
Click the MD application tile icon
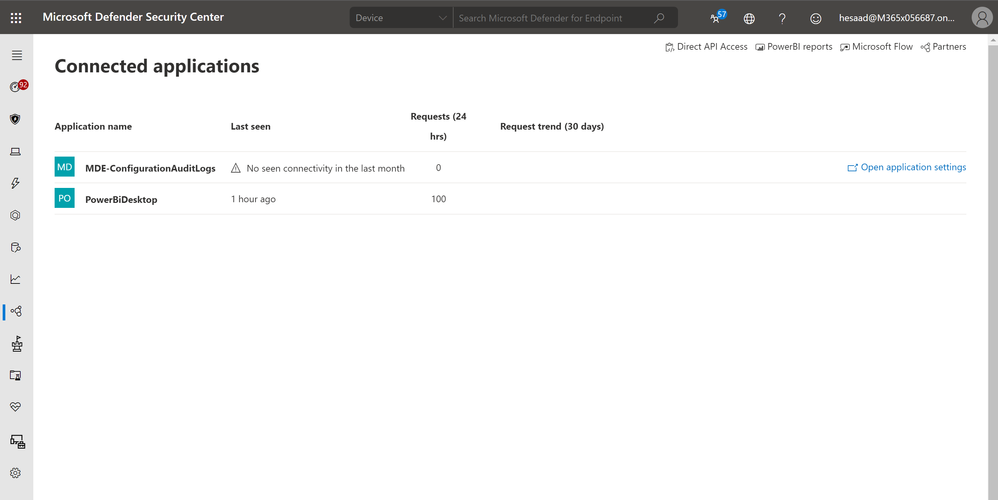pyautogui.click(x=64, y=167)
